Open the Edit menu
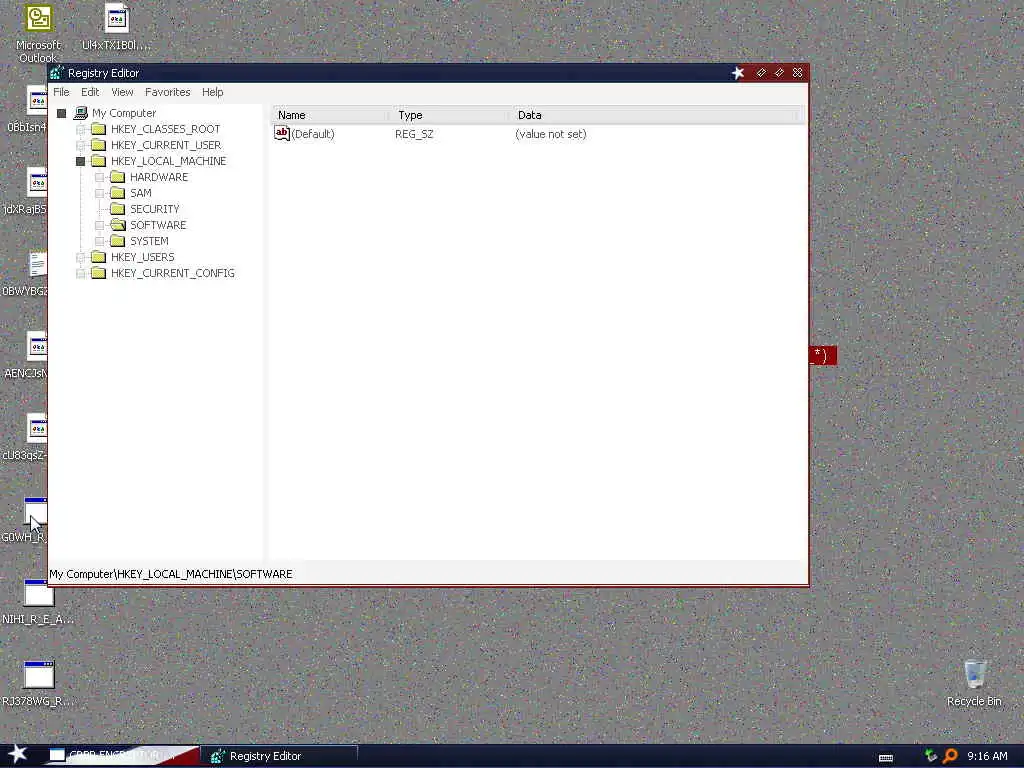Viewport: 1024px width, 768px height. (x=90, y=92)
